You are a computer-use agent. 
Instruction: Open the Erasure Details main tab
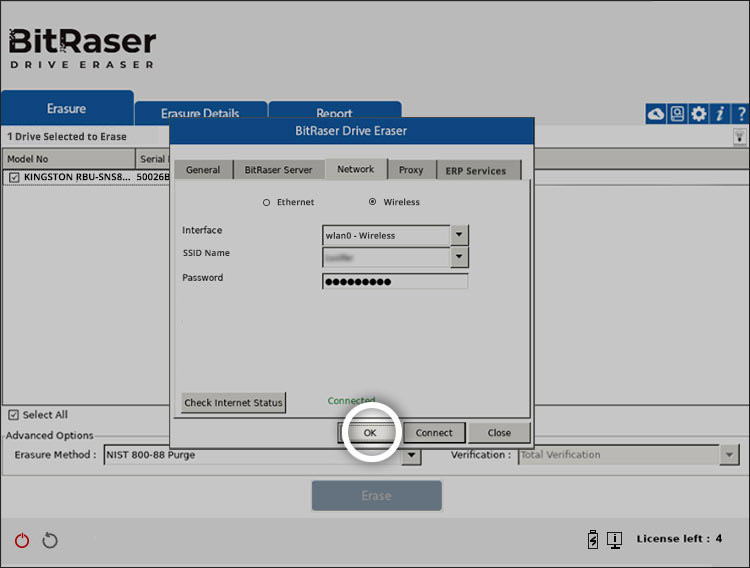(x=200, y=113)
